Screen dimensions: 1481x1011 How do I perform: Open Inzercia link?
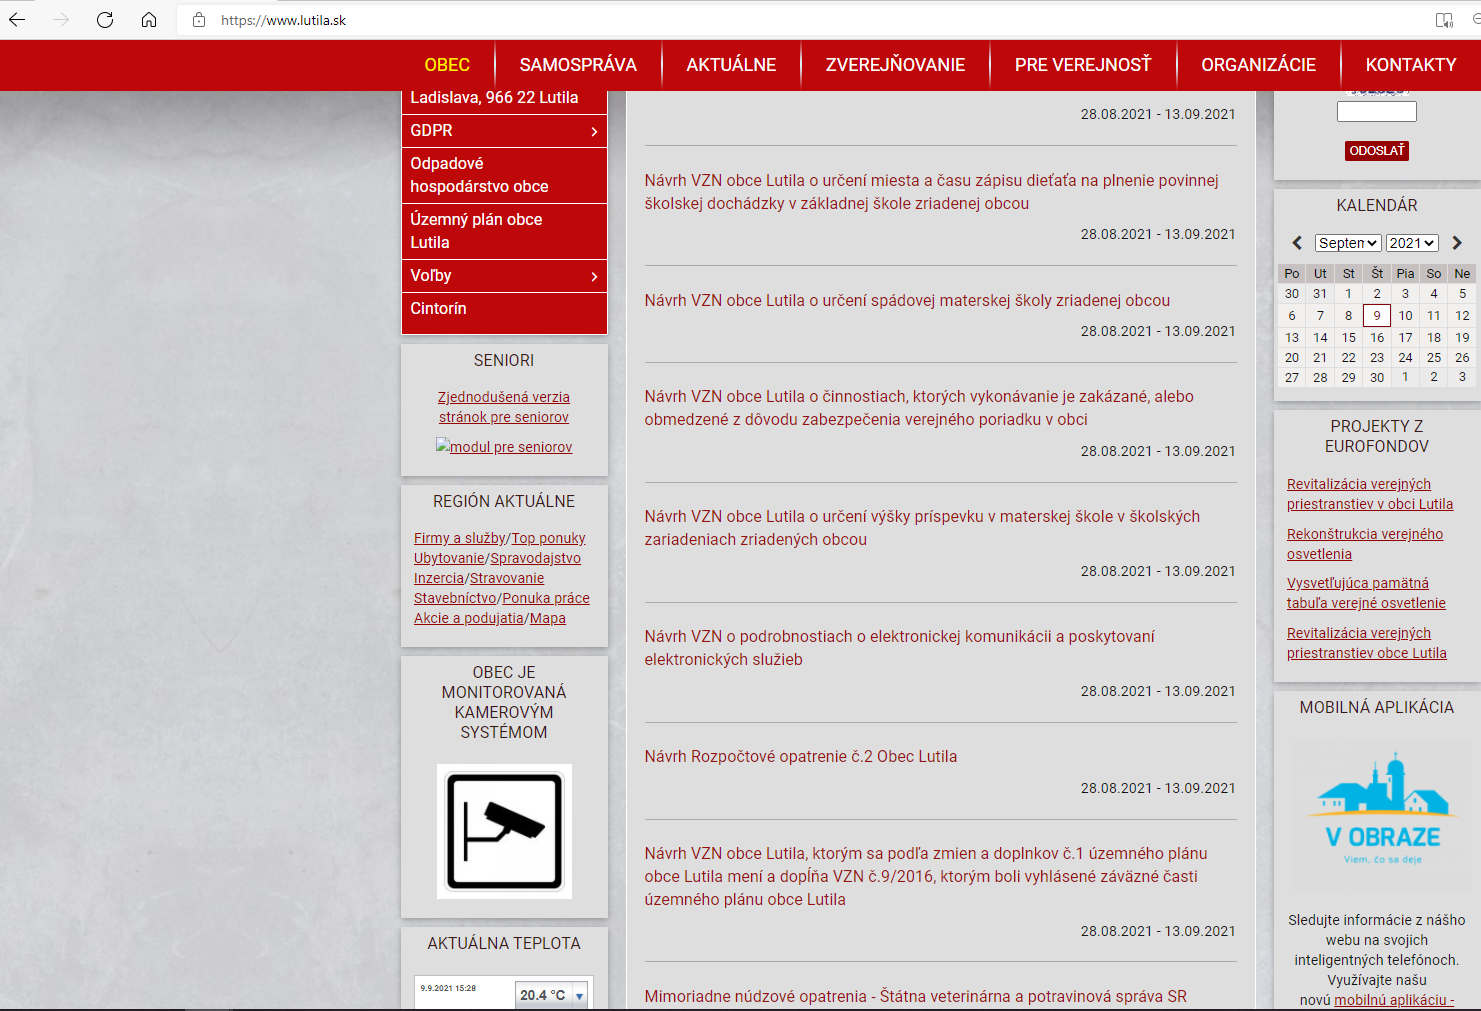click(x=439, y=578)
